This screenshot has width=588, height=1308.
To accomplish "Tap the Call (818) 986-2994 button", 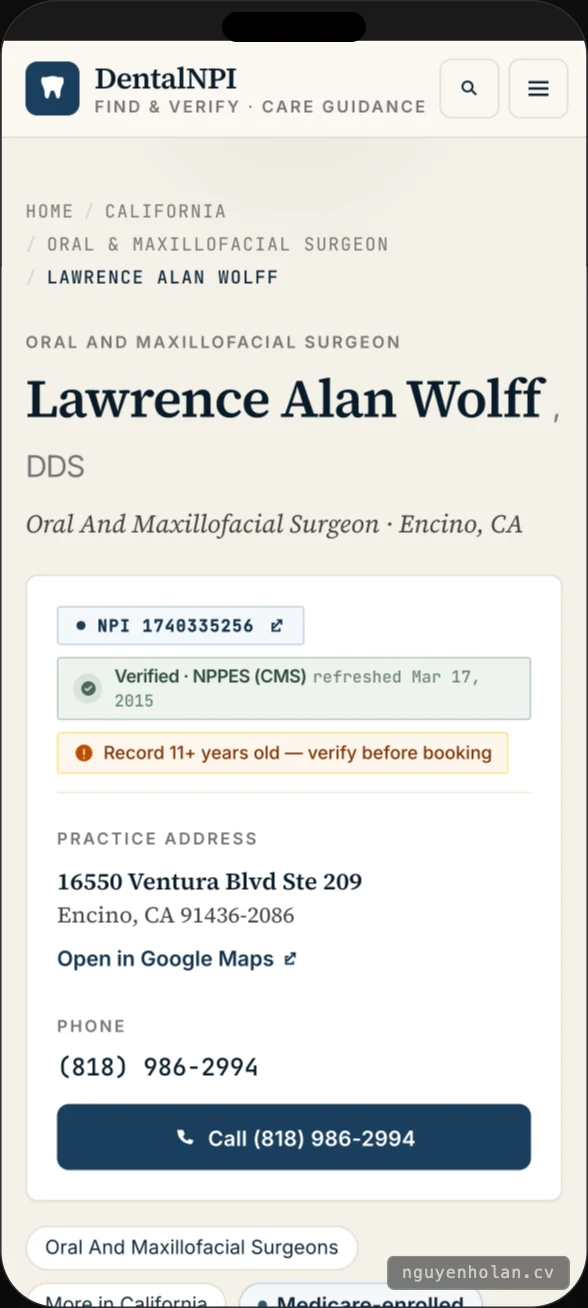I will (294, 1137).
